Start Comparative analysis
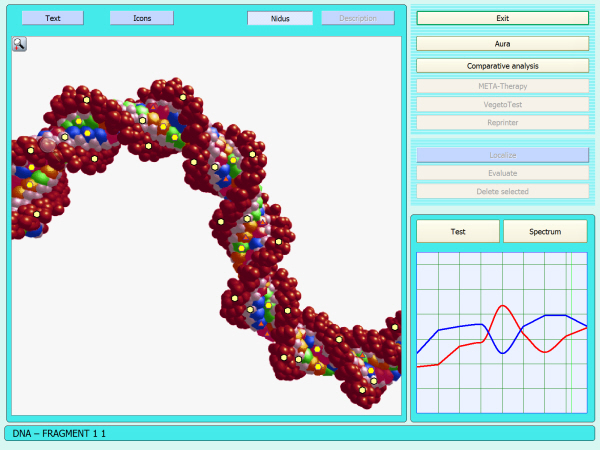Image resolution: width=600 pixels, height=450 pixels. click(502, 65)
